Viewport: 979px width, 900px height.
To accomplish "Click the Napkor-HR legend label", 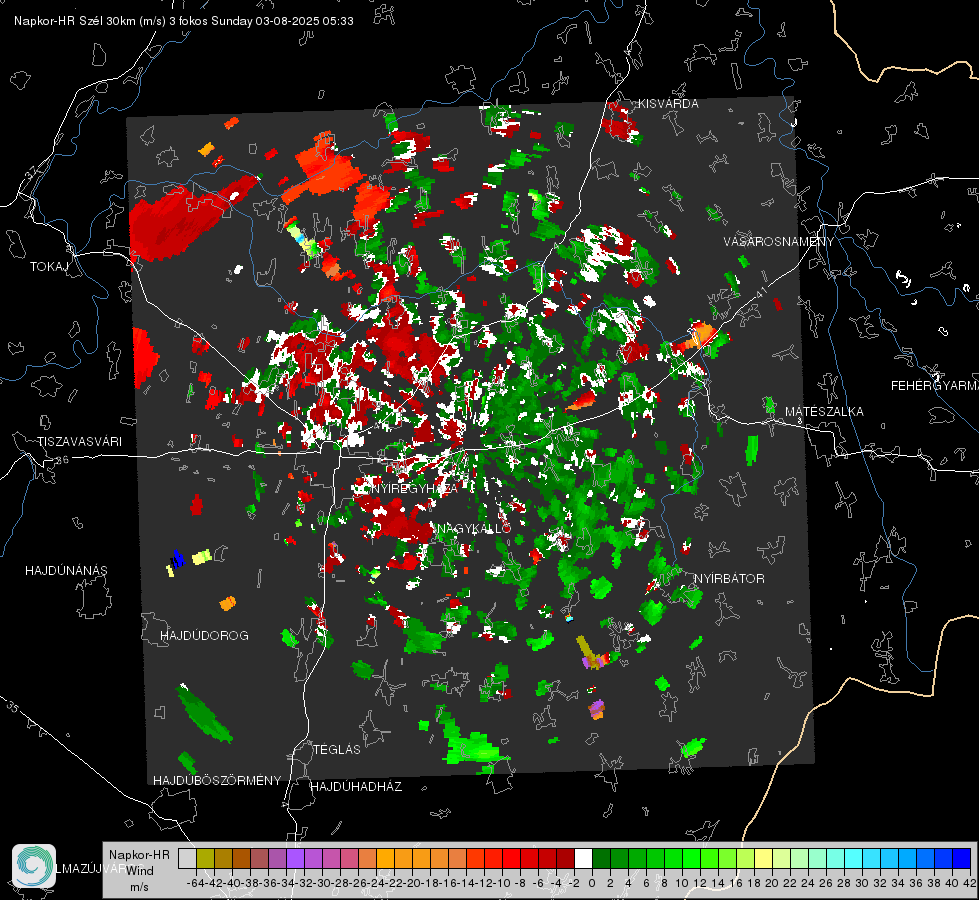I will coord(139,855).
